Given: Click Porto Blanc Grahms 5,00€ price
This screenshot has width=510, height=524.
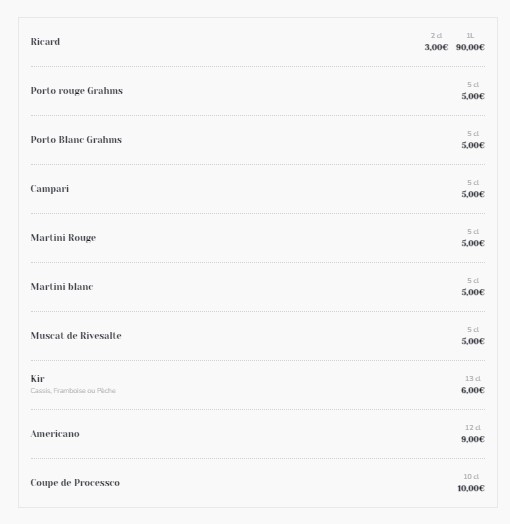Looking at the screenshot, I should tap(473, 145).
